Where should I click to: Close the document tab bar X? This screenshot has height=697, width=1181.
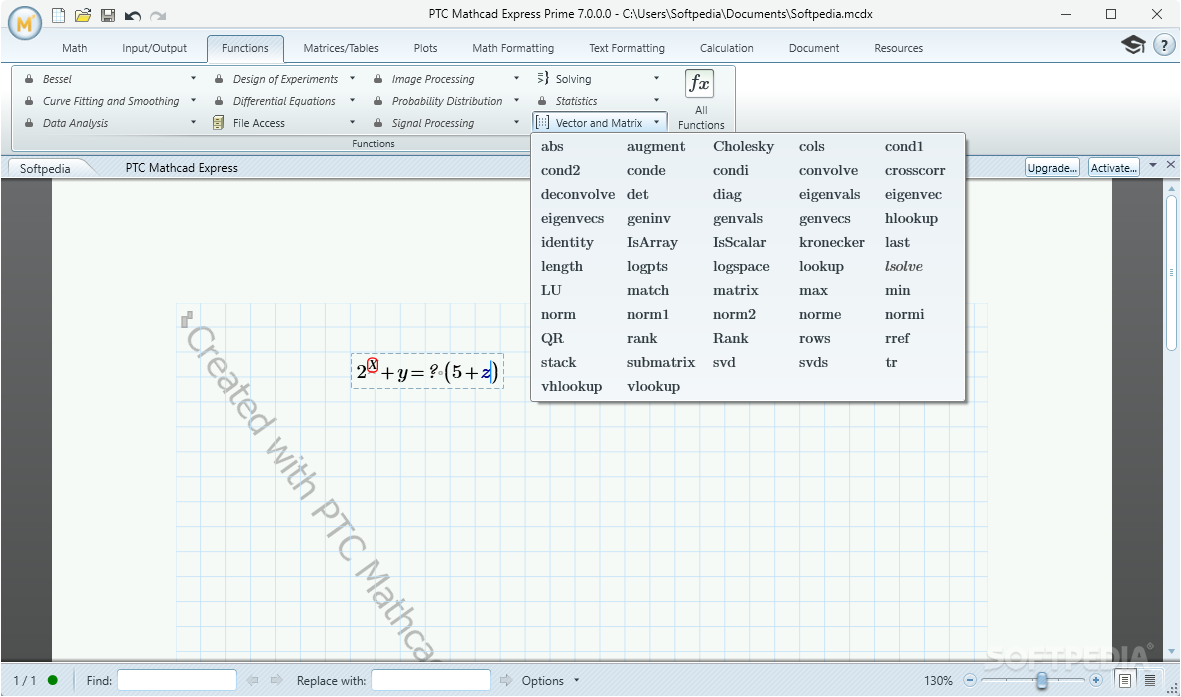[1170, 164]
